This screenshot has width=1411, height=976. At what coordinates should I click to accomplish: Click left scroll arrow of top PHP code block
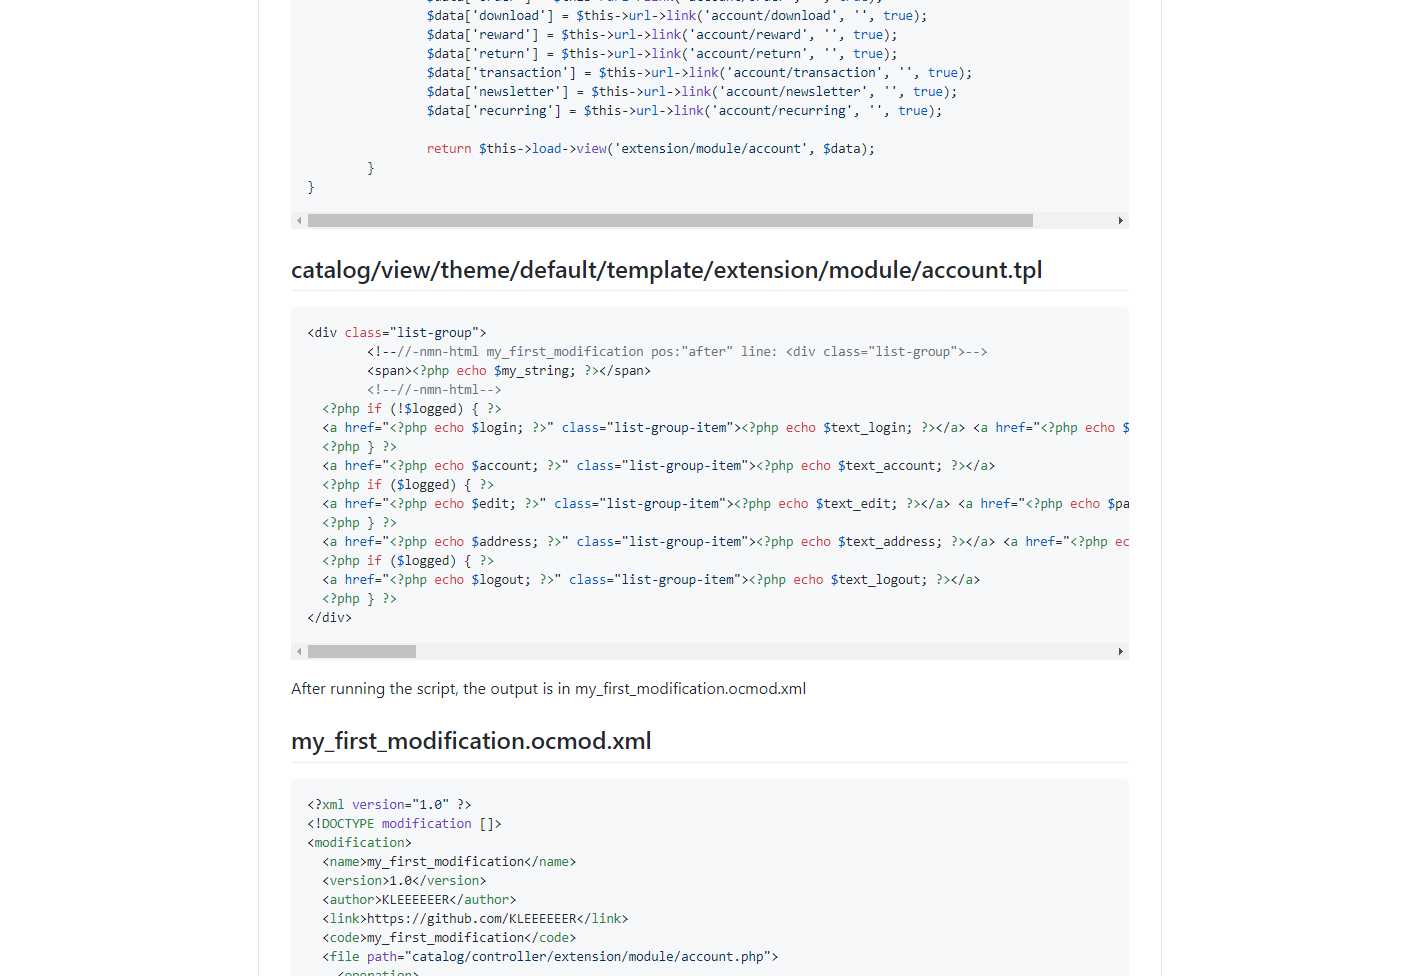pos(299,220)
